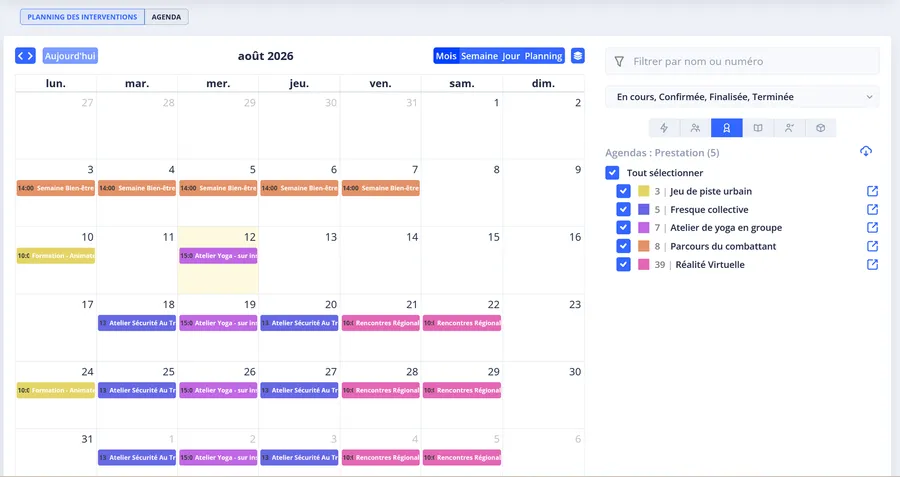This screenshot has height=477, width=900.
Task: Select the highlighted badge Prestation icon
Action: [727, 128]
